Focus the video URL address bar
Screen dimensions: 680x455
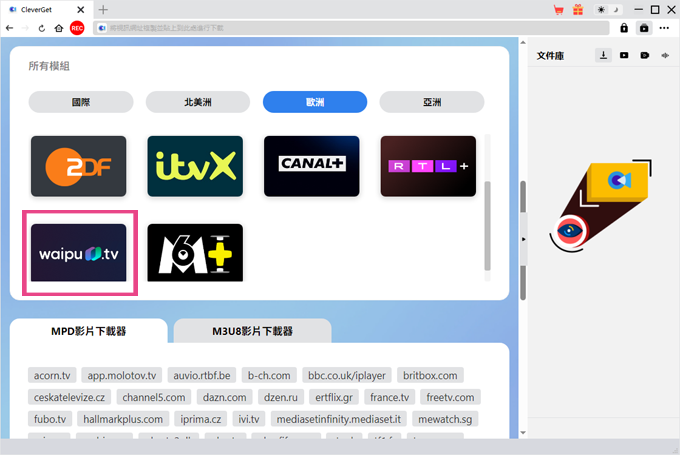click(x=351, y=28)
